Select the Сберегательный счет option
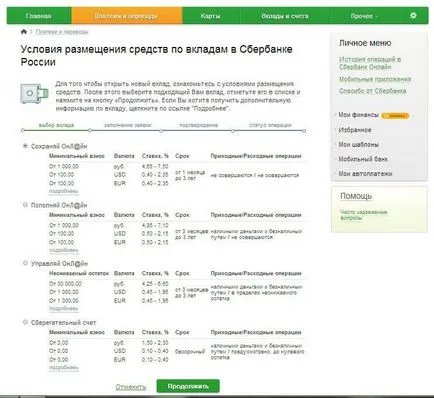Screen dimensions: 434x398 tap(25, 322)
